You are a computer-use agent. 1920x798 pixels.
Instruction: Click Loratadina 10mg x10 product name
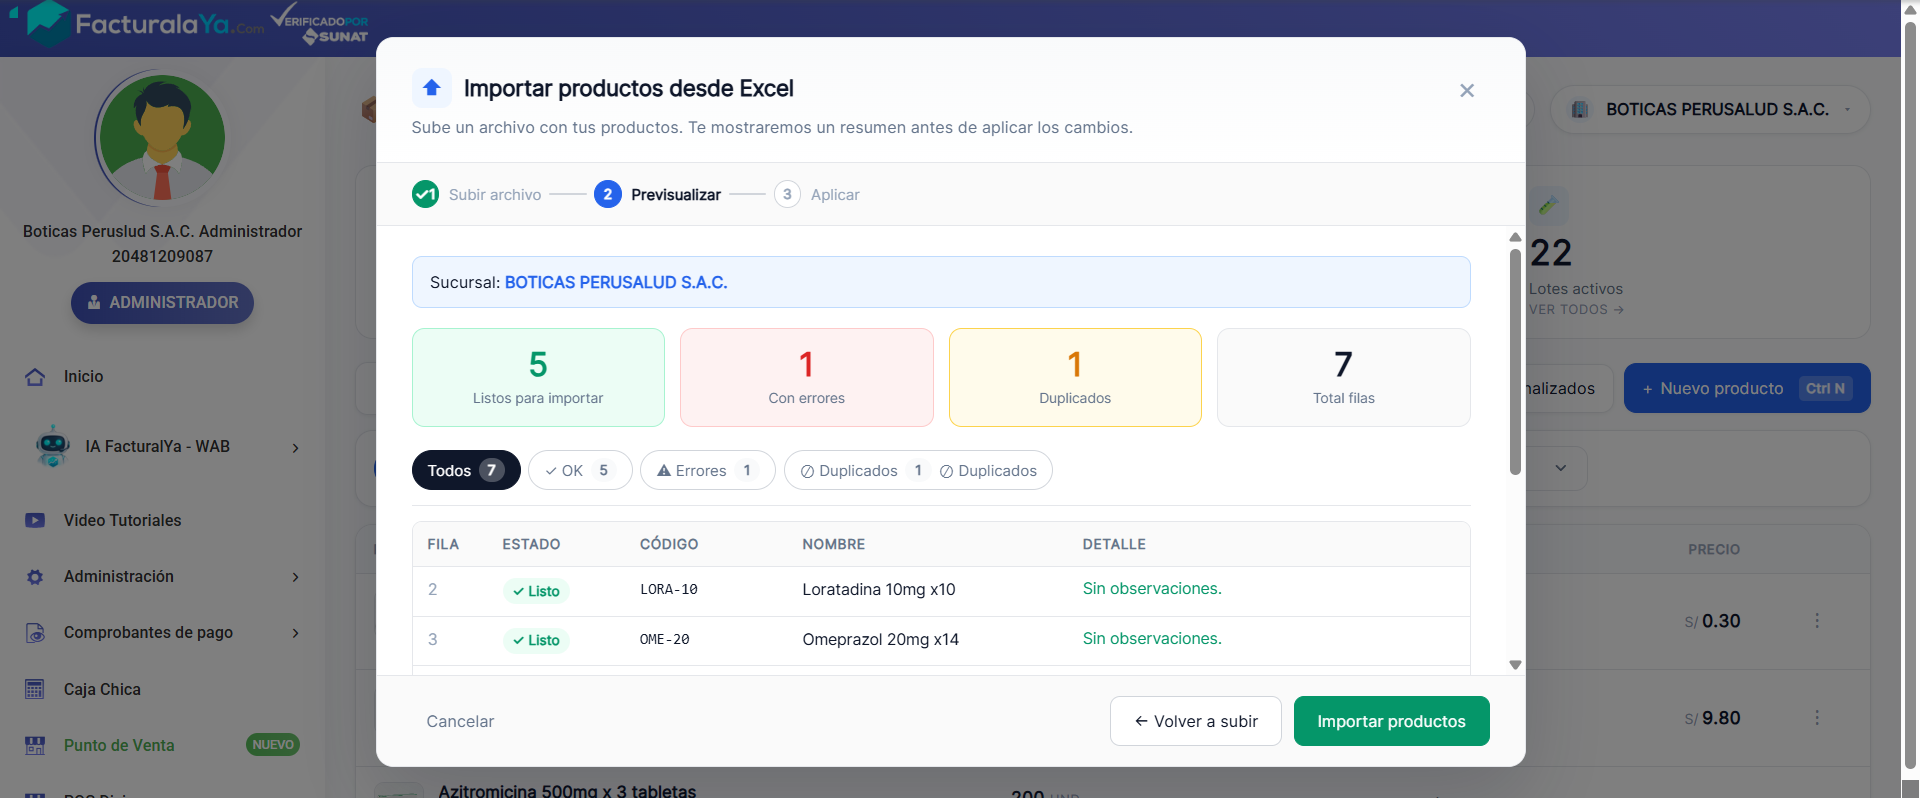click(x=879, y=590)
